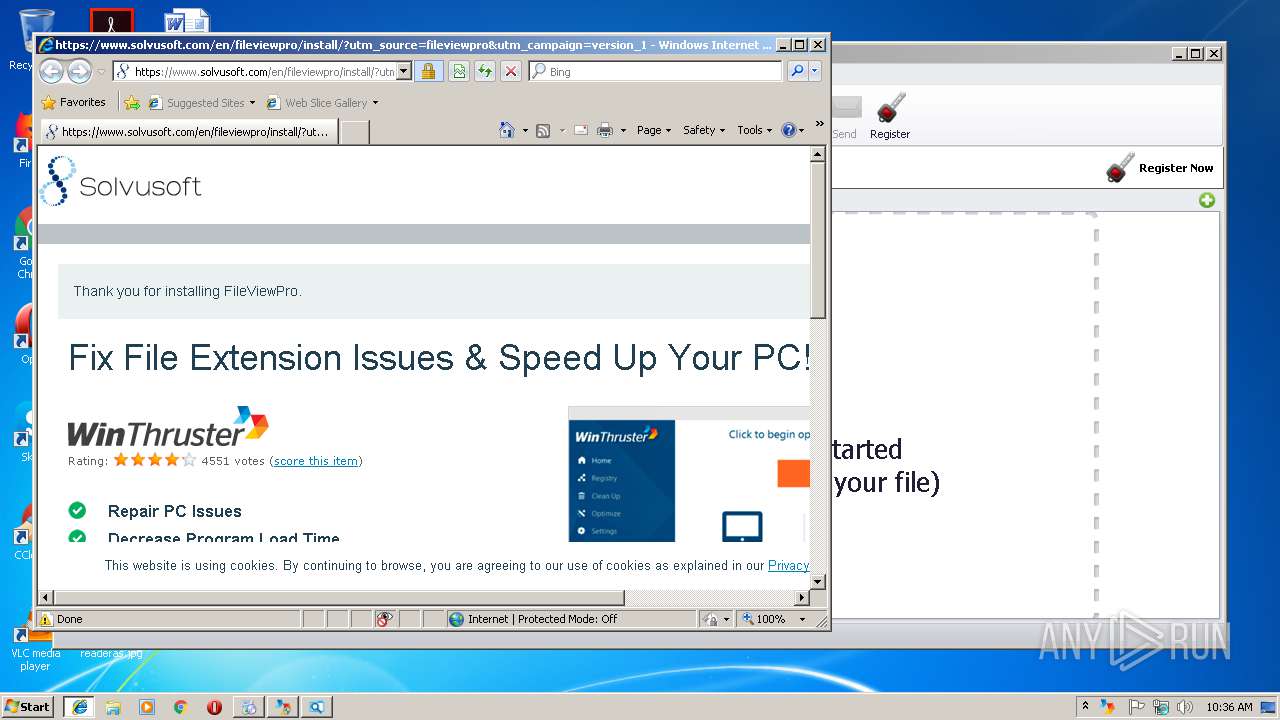Click the Solvusoft logo

pyautogui.click(x=121, y=181)
